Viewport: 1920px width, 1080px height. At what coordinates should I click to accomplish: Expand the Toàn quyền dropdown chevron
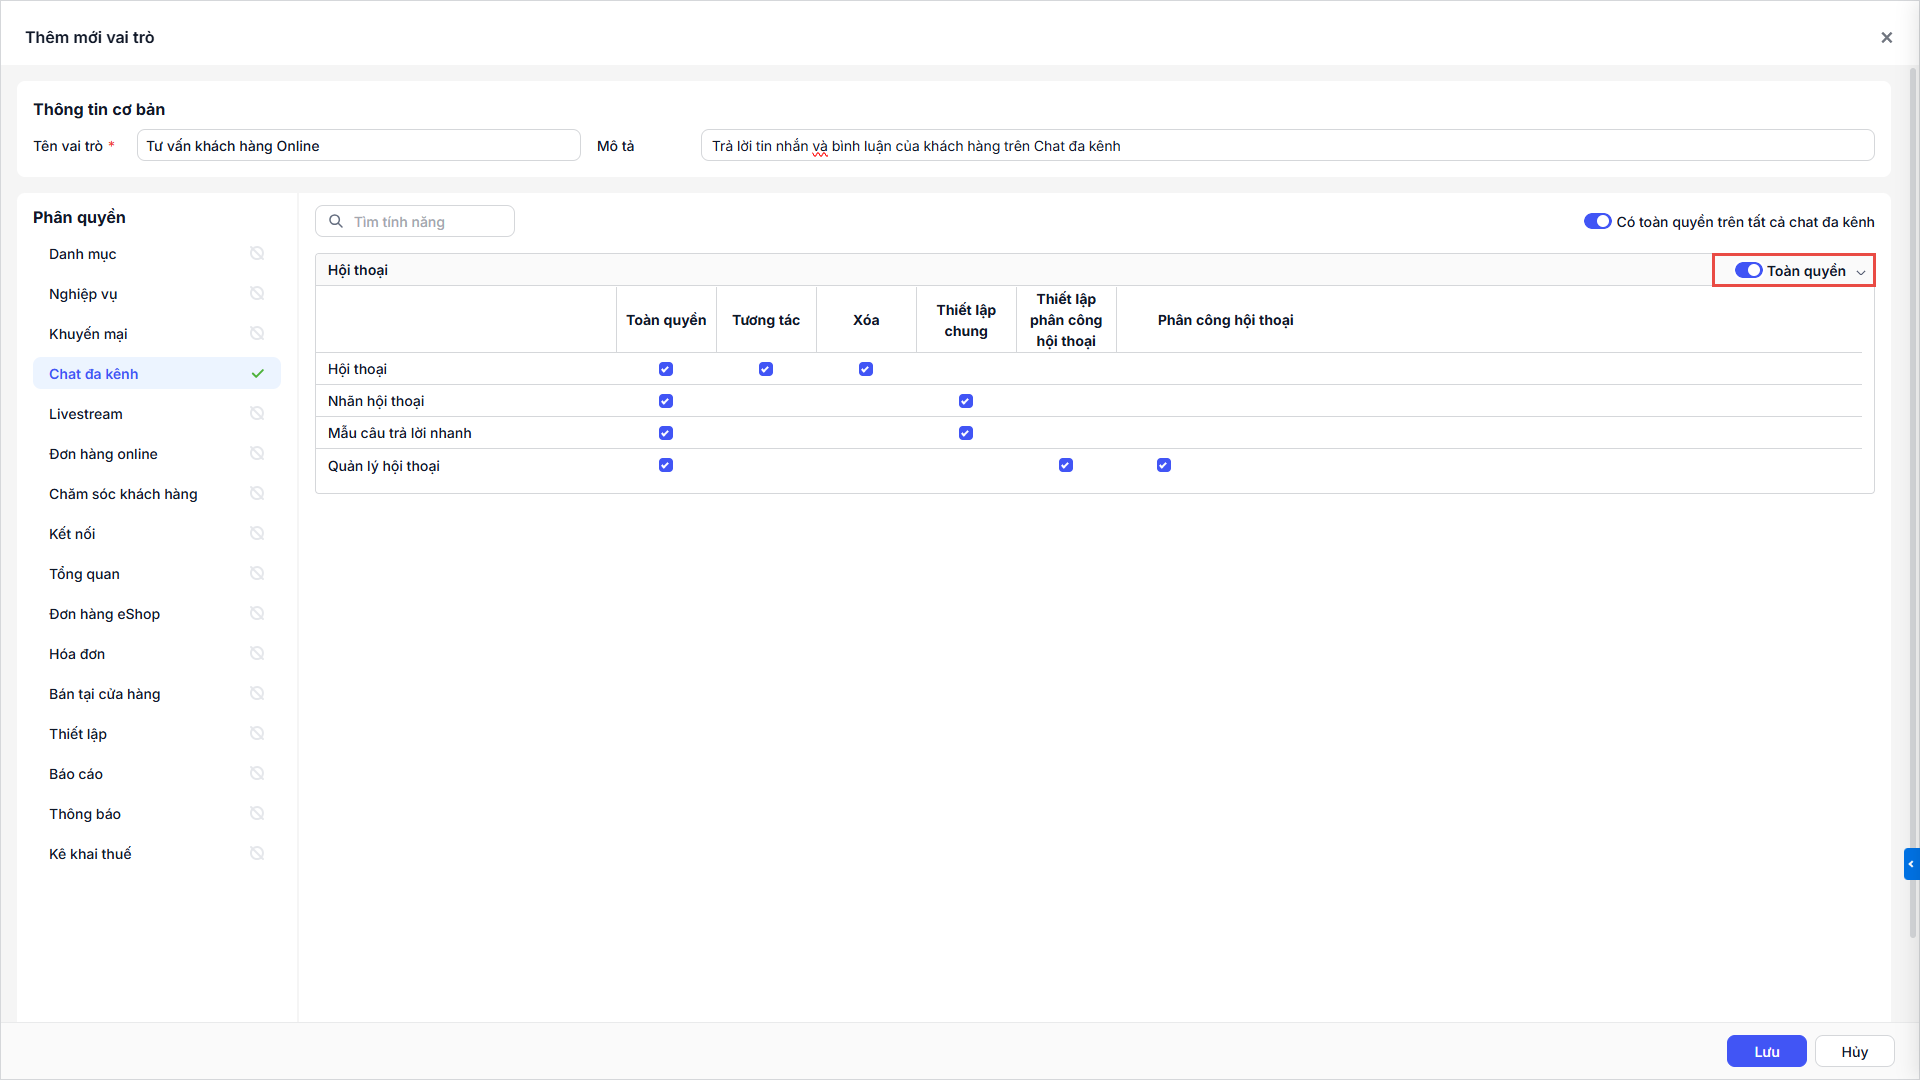point(1861,272)
